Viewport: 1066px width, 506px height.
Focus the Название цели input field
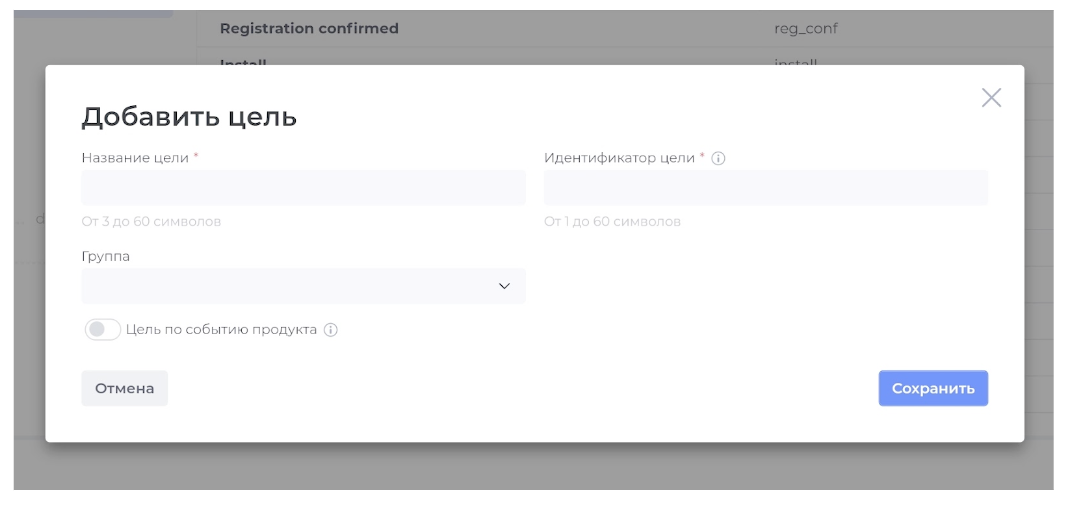click(303, 188)
